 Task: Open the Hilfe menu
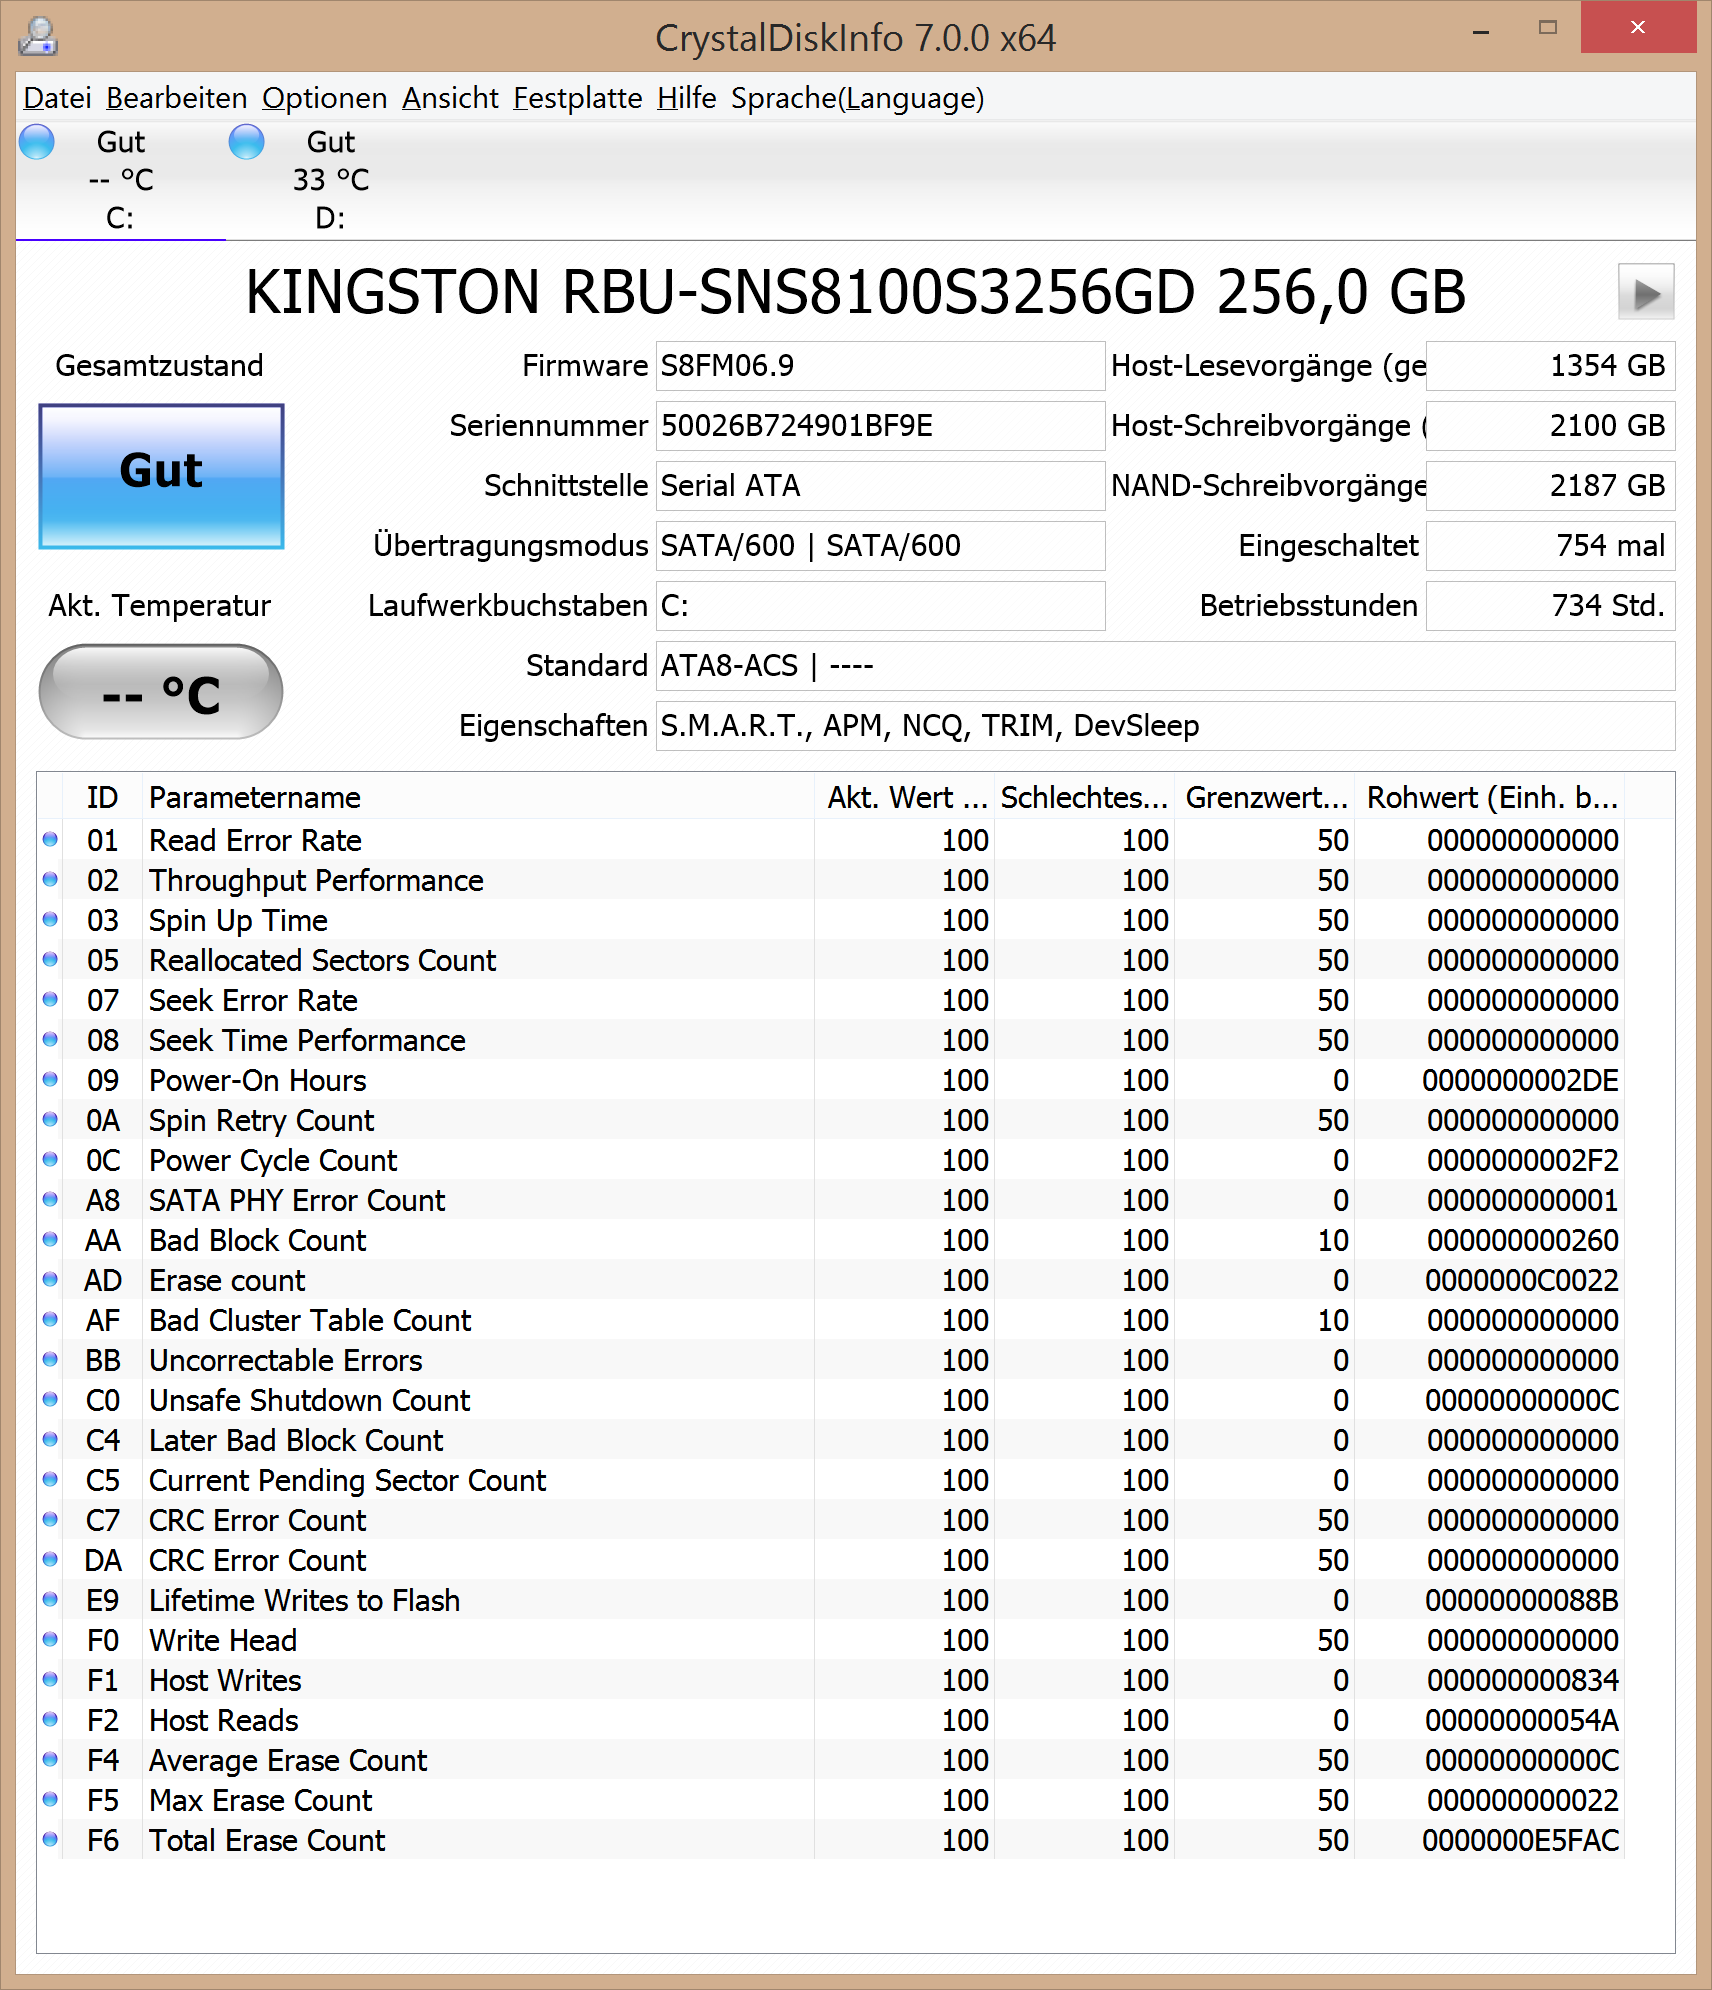[687, 98]
